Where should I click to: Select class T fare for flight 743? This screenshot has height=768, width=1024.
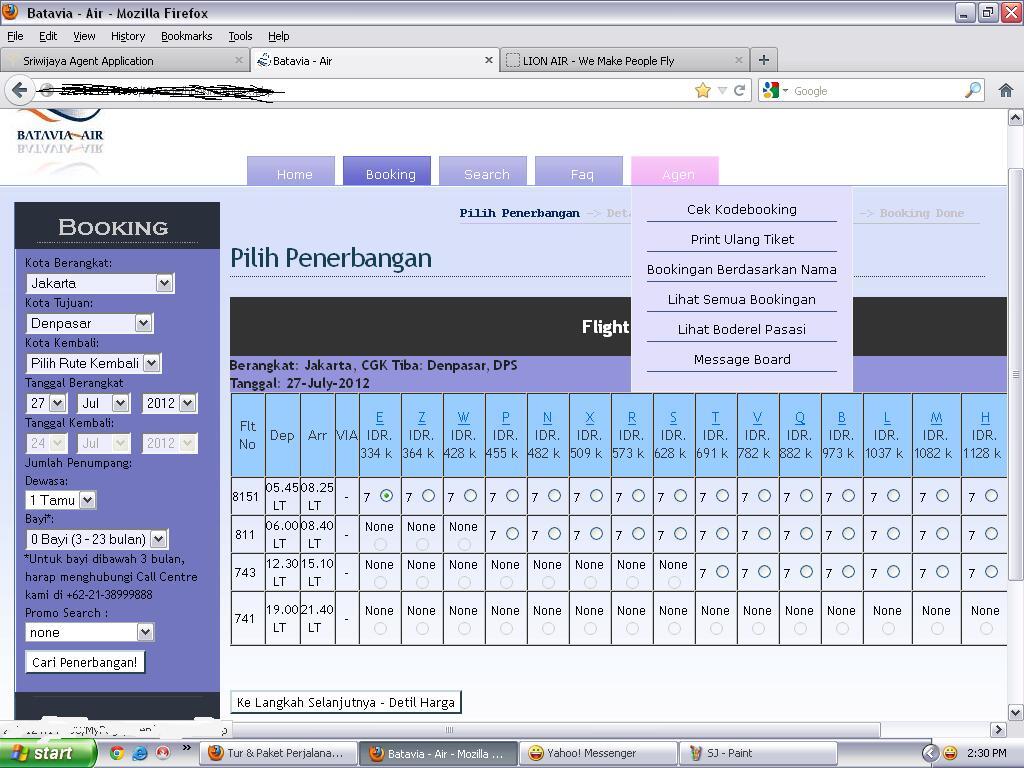[x=722, y=572]
